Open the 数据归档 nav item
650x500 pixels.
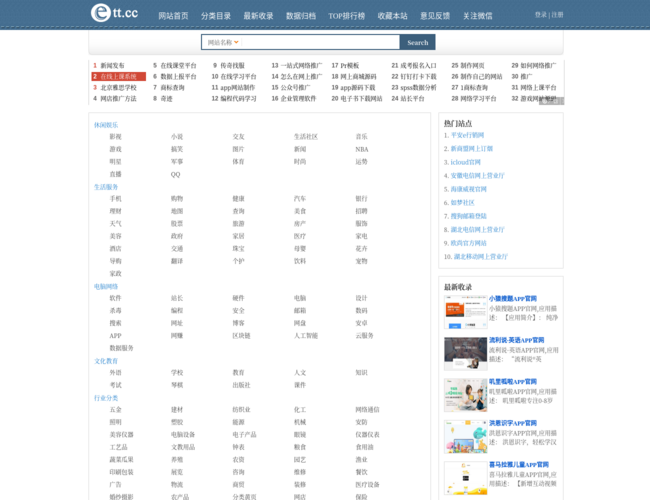(x=301, y=16)
